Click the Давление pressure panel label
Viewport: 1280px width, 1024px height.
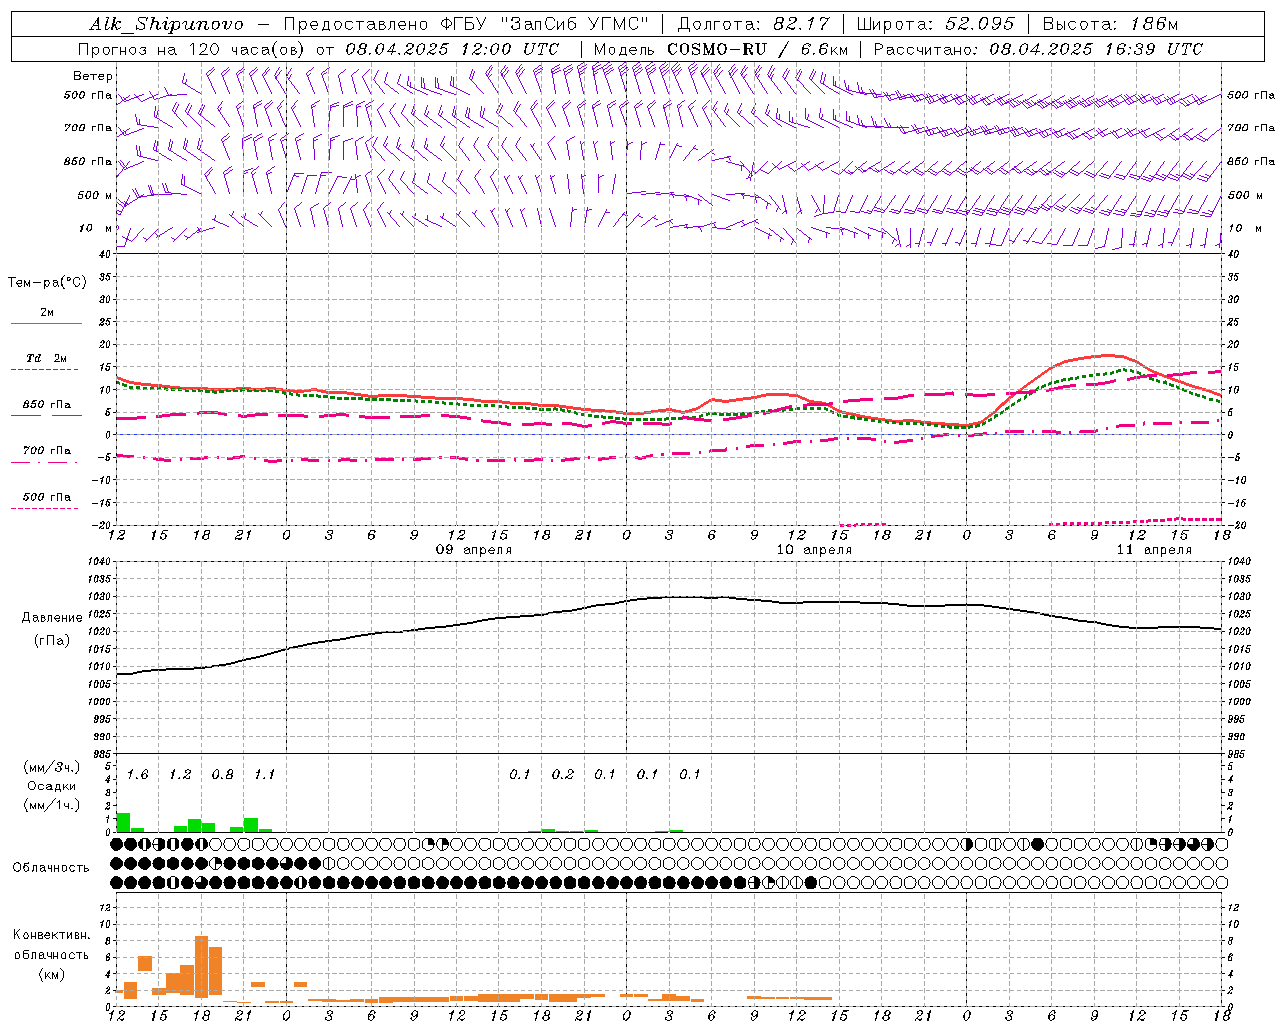52,618
